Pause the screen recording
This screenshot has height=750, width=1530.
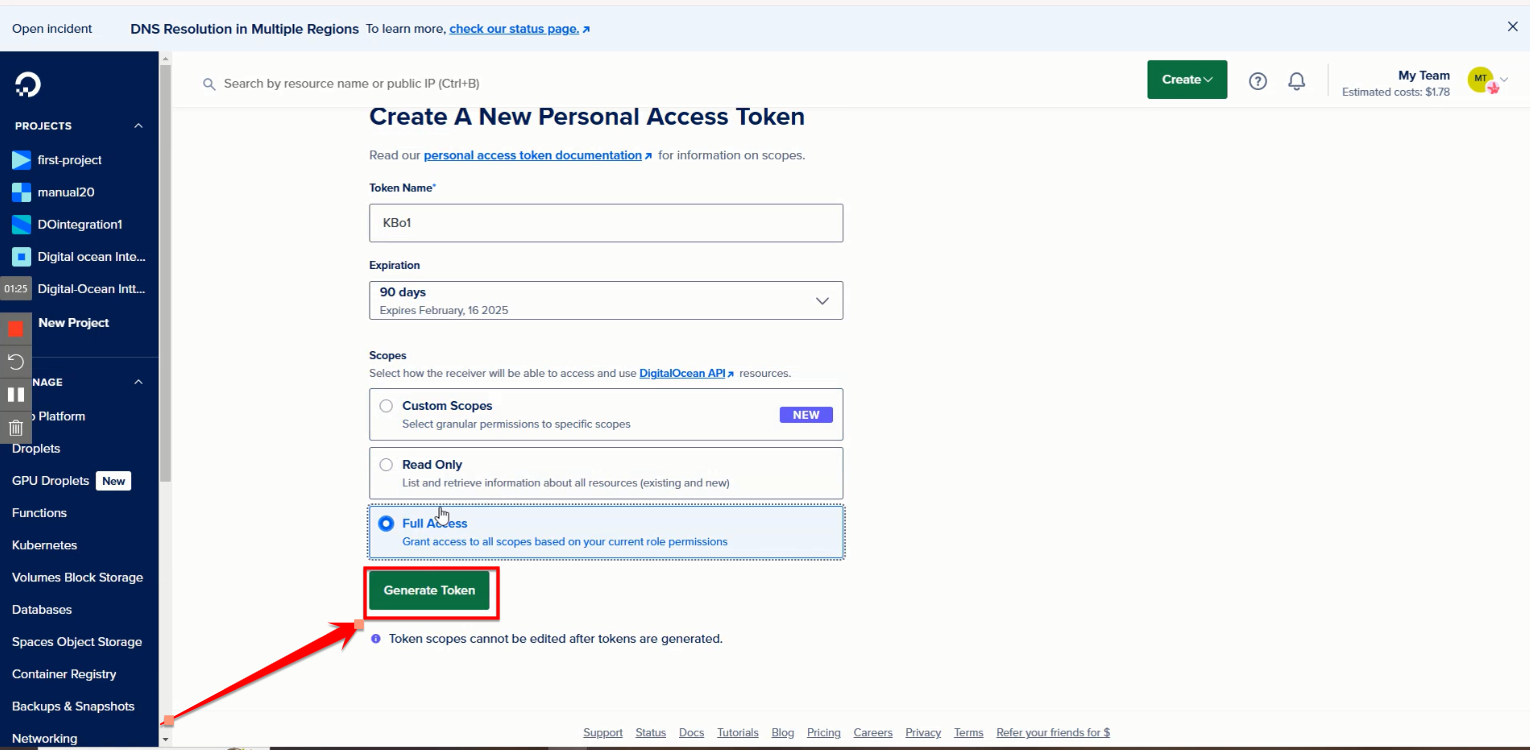click(16, 394)
